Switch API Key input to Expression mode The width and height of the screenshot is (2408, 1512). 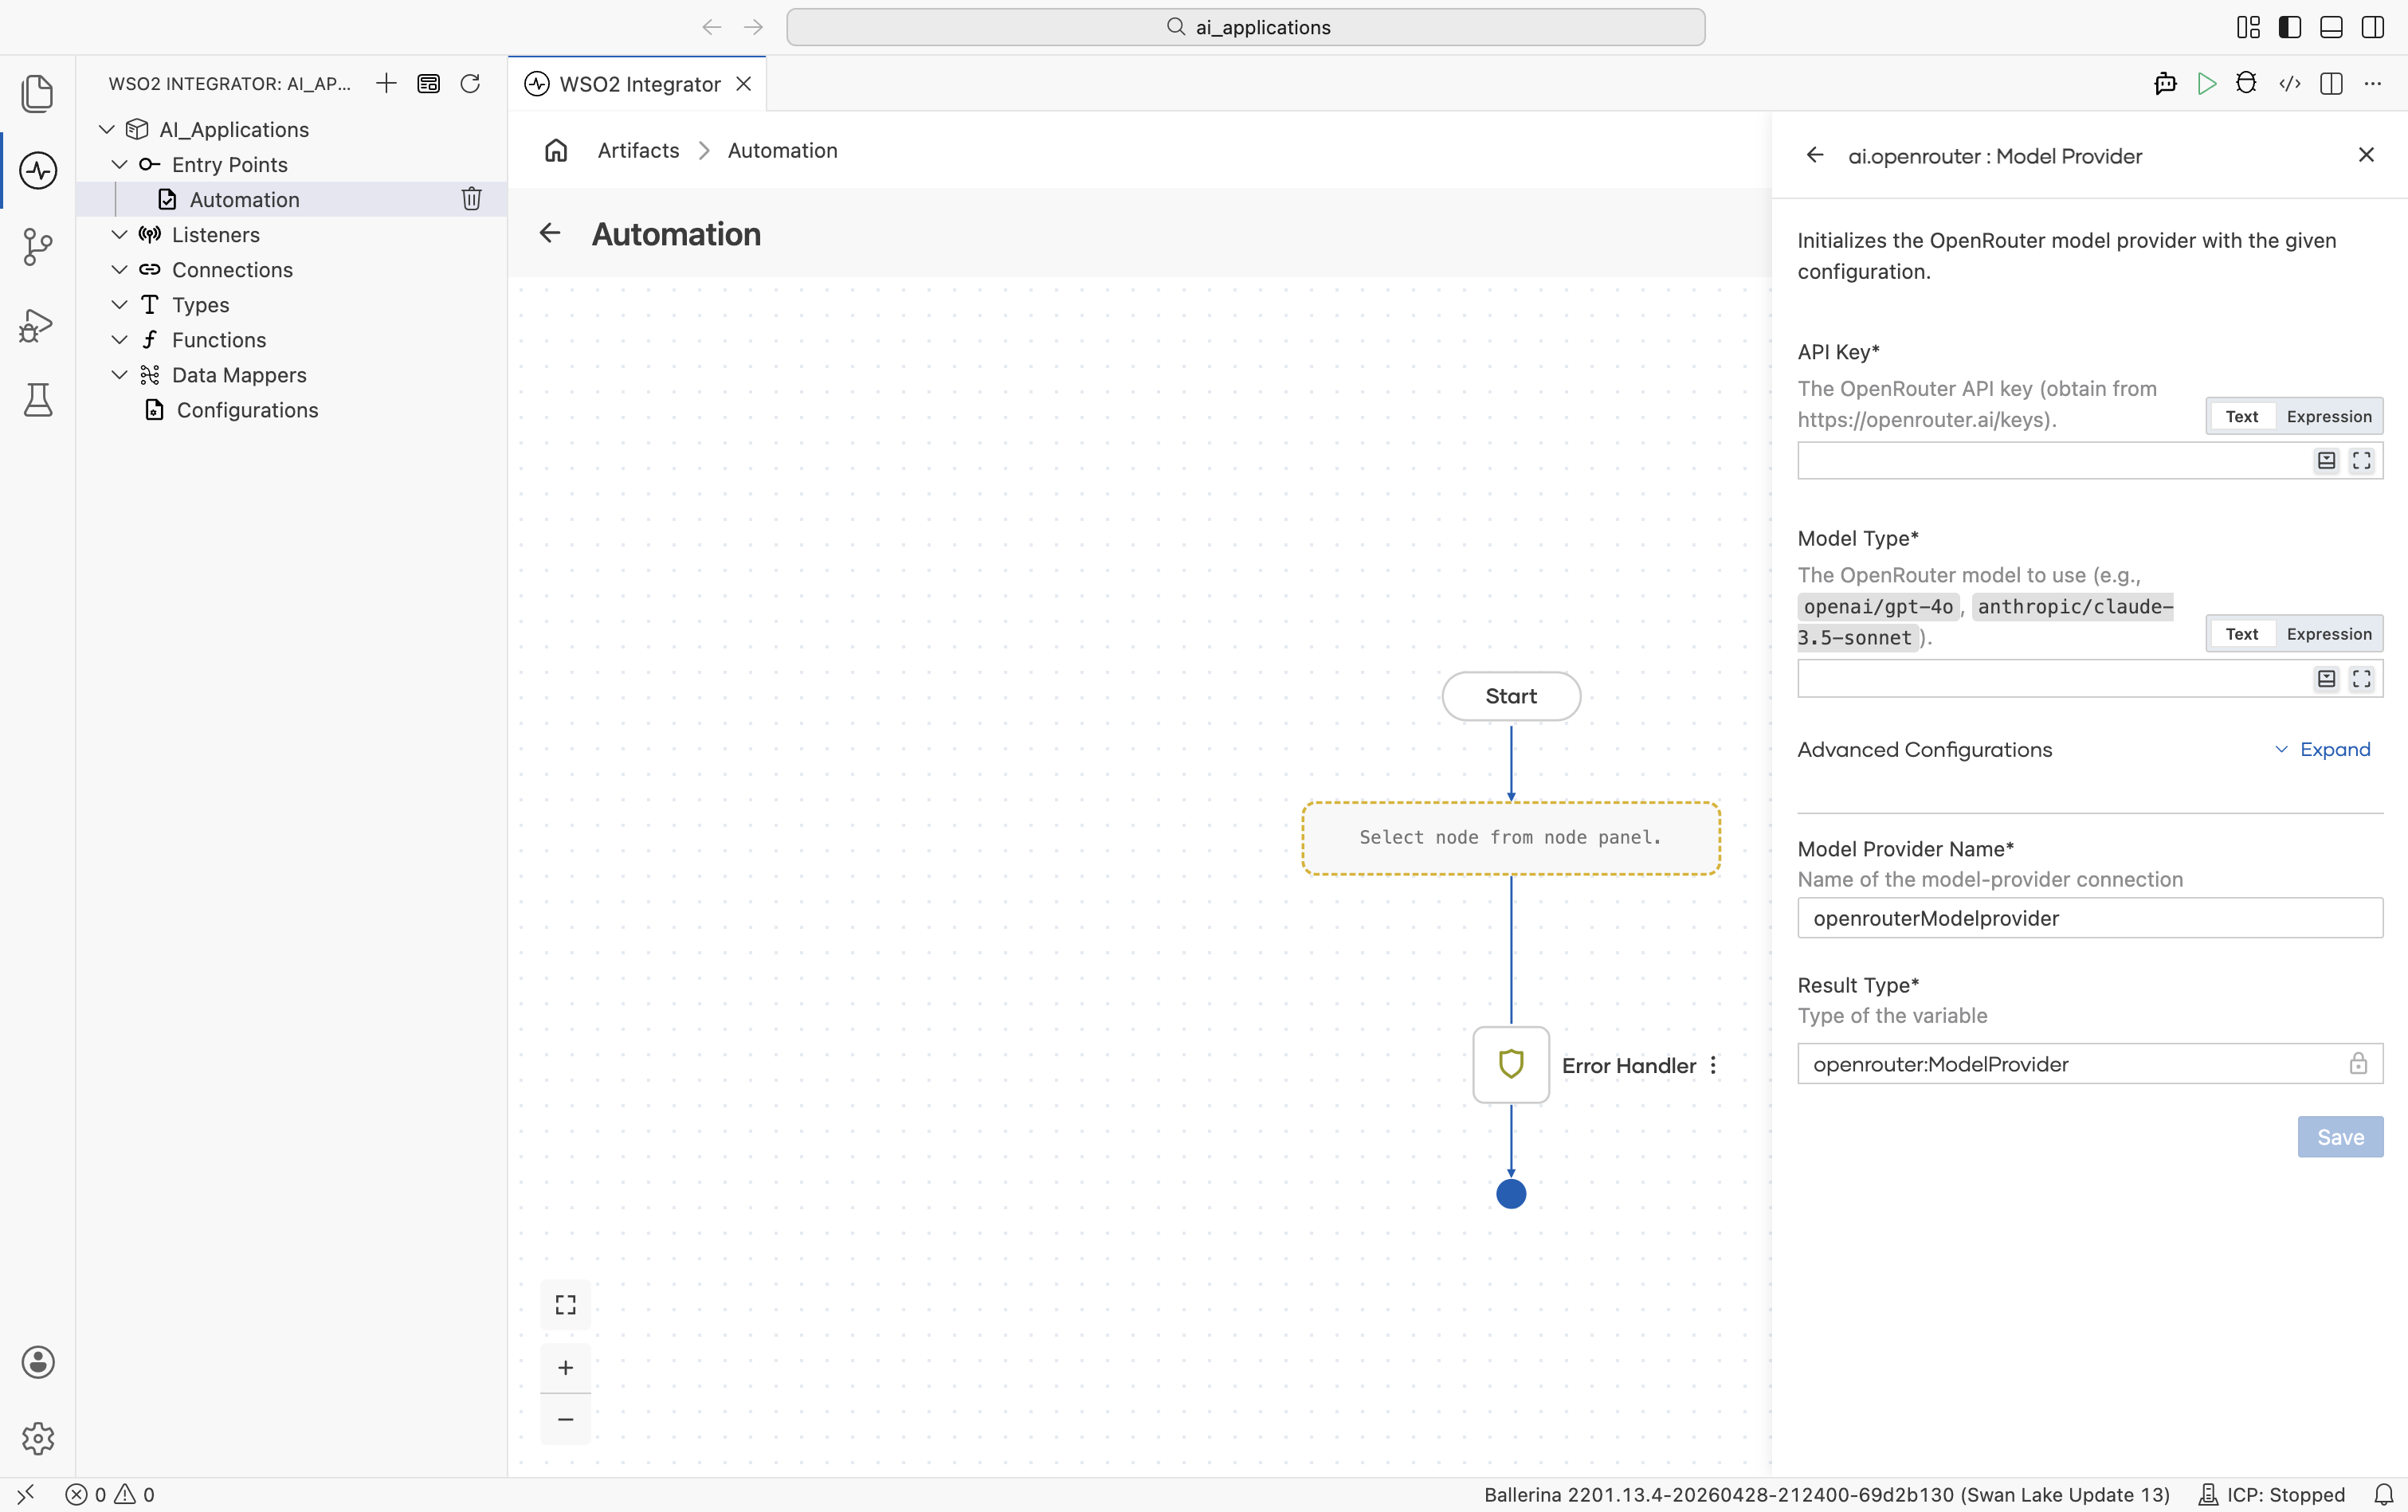coord(2329,416)
